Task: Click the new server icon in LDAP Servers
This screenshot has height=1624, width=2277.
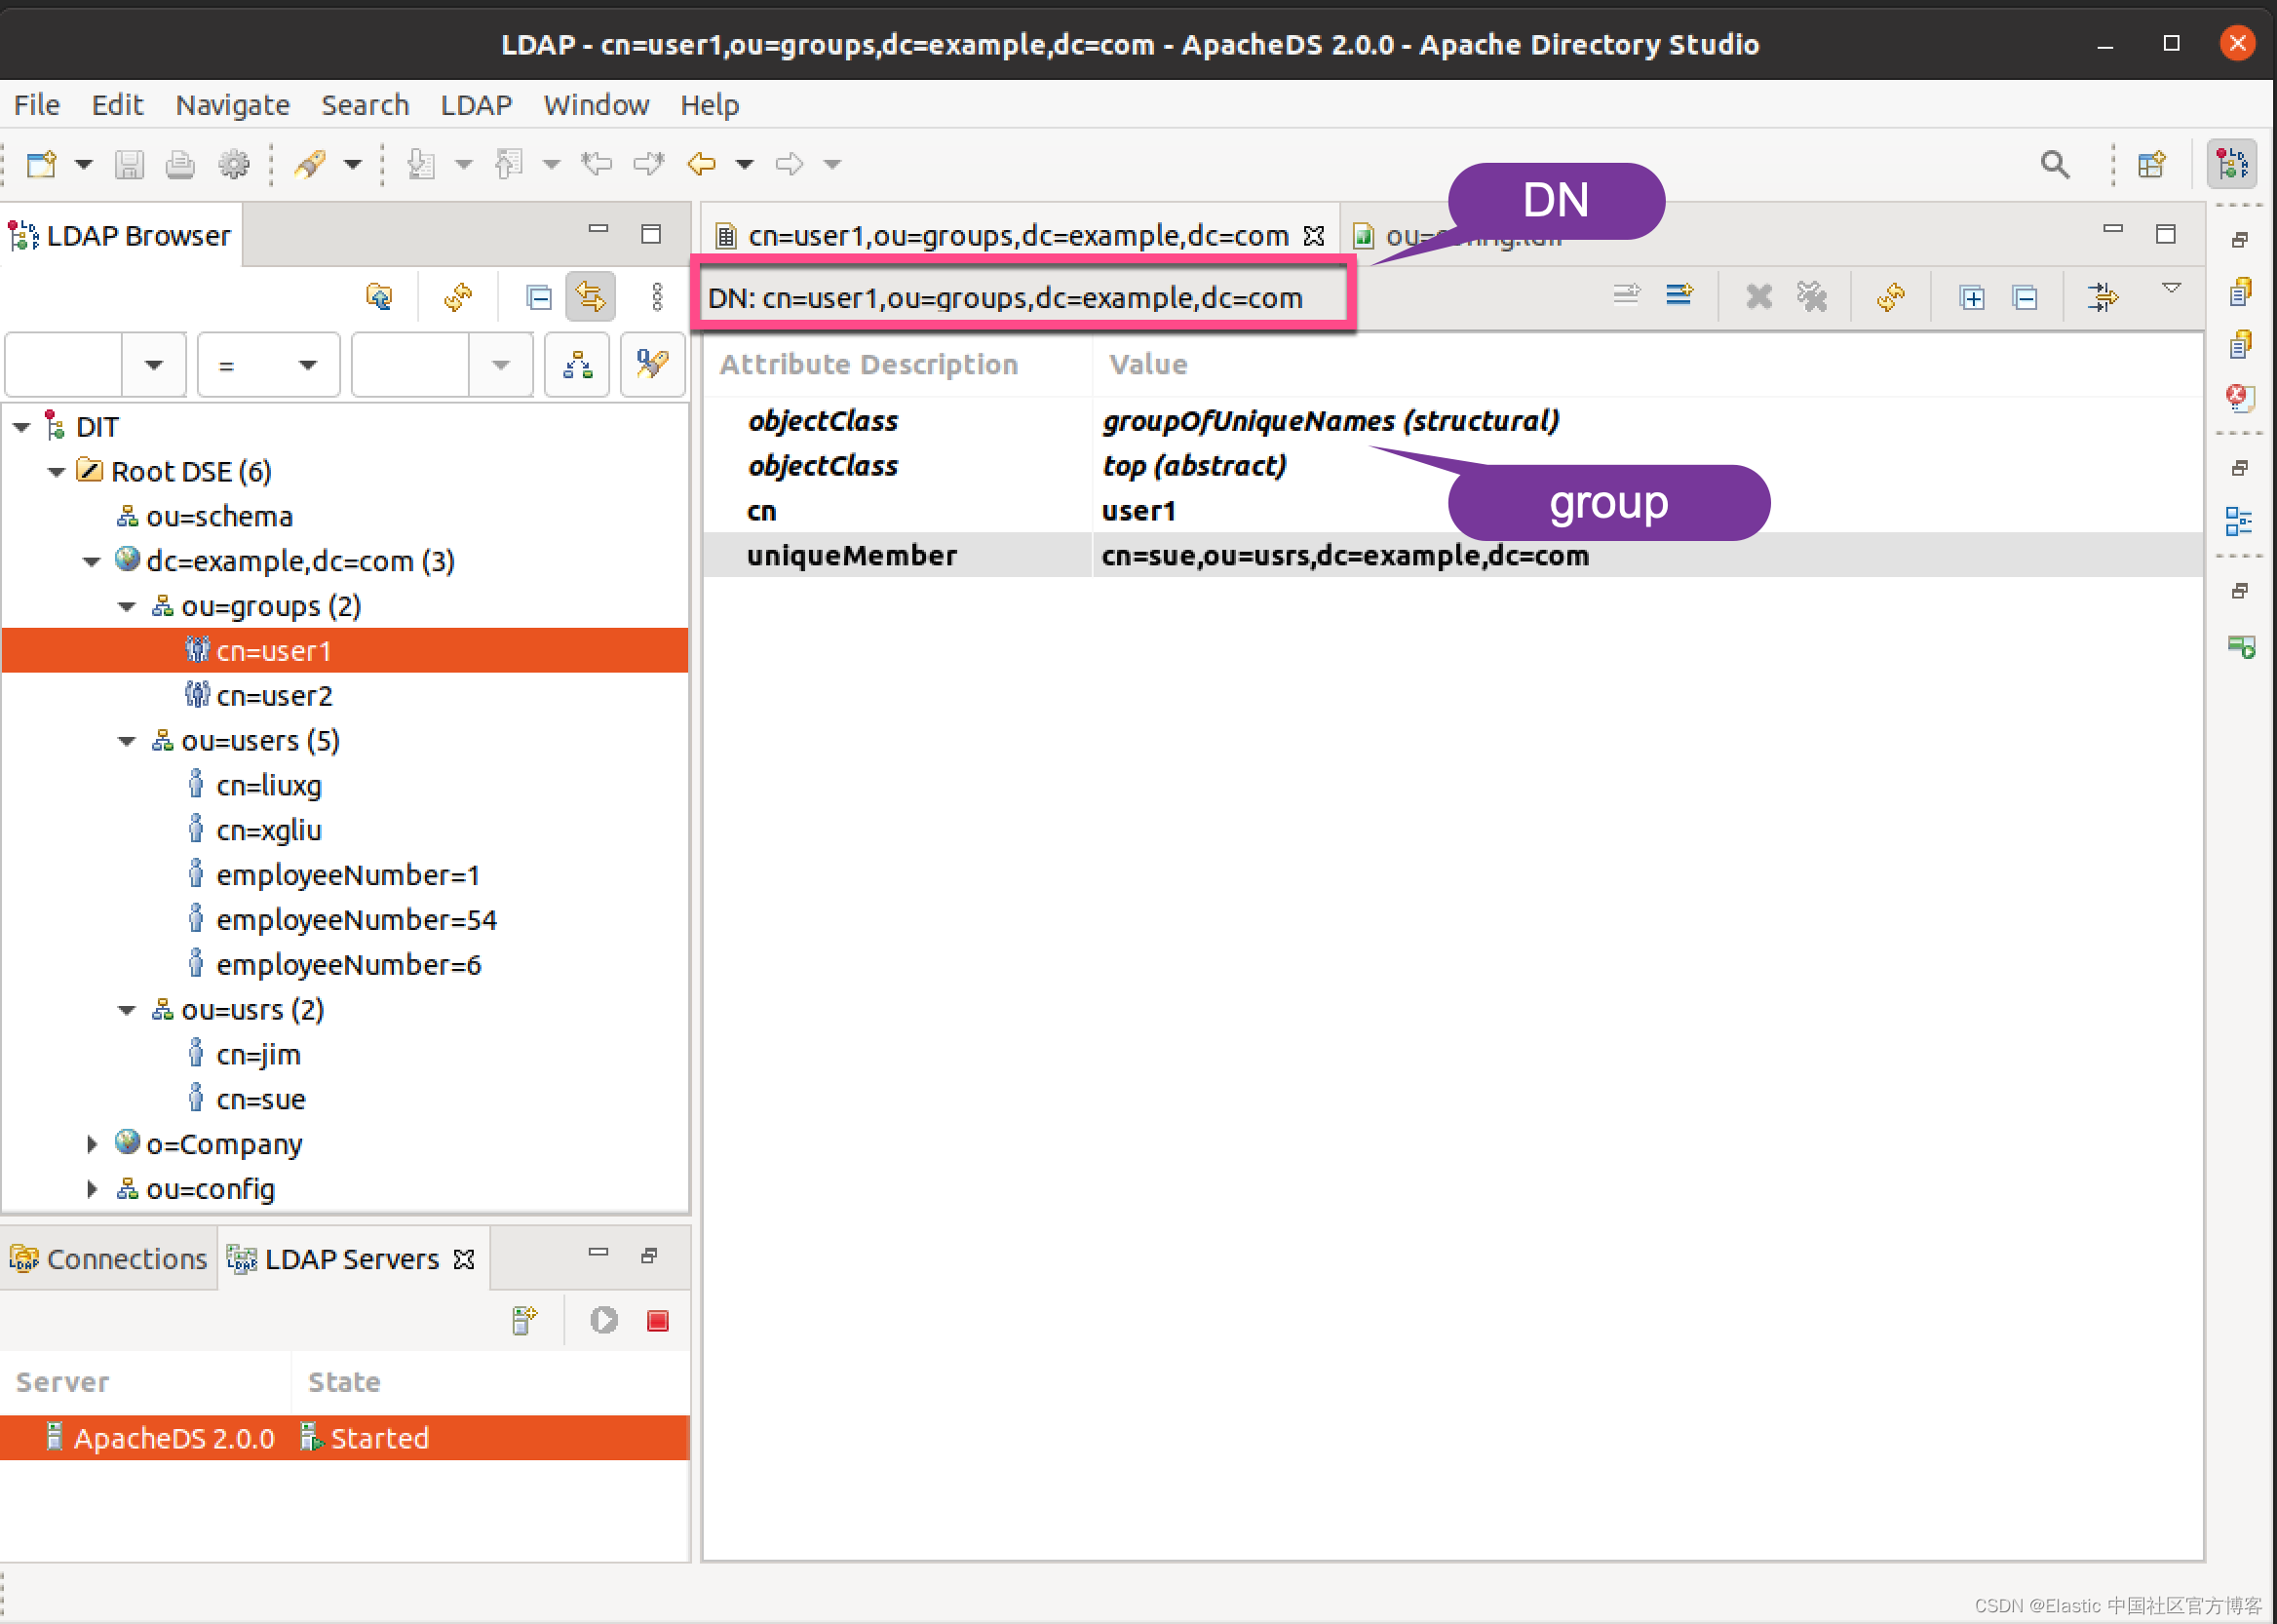Action: (524, 1321)
